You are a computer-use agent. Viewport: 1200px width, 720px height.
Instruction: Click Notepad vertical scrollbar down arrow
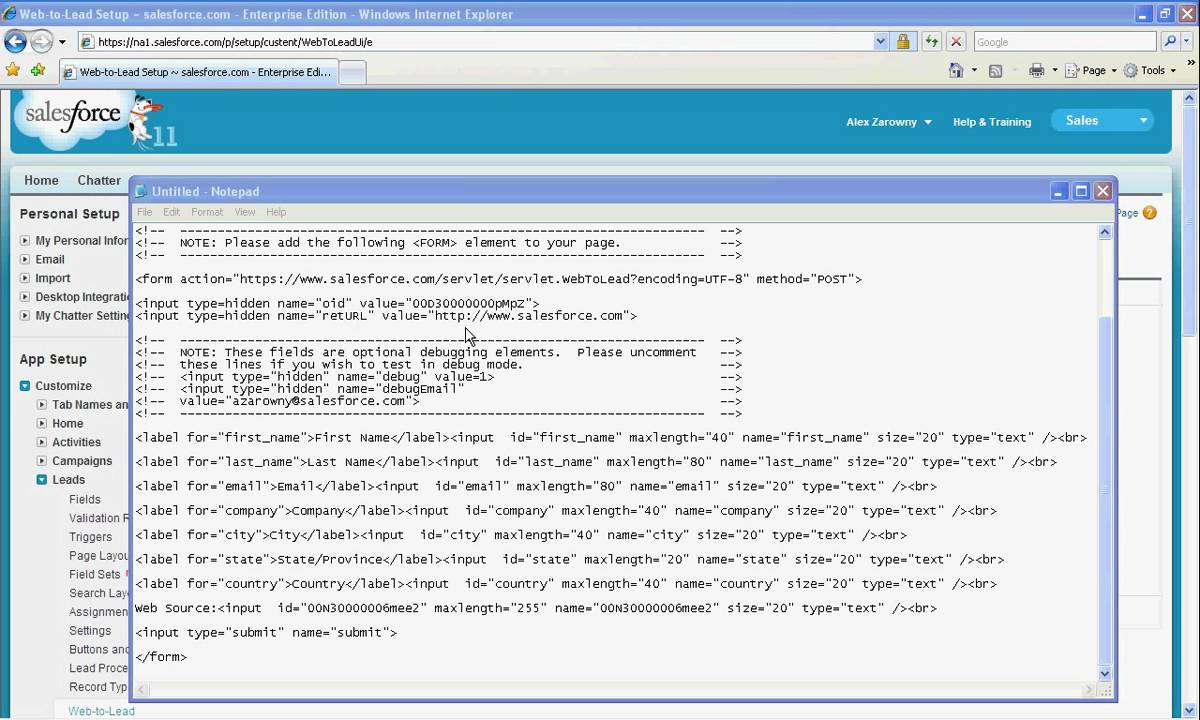[x=1105, y=674]
